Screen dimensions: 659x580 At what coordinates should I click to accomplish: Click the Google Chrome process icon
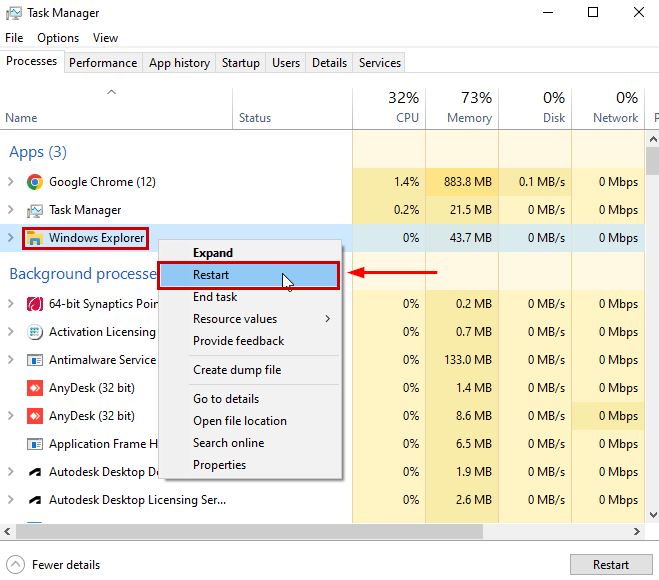[34, 182]
